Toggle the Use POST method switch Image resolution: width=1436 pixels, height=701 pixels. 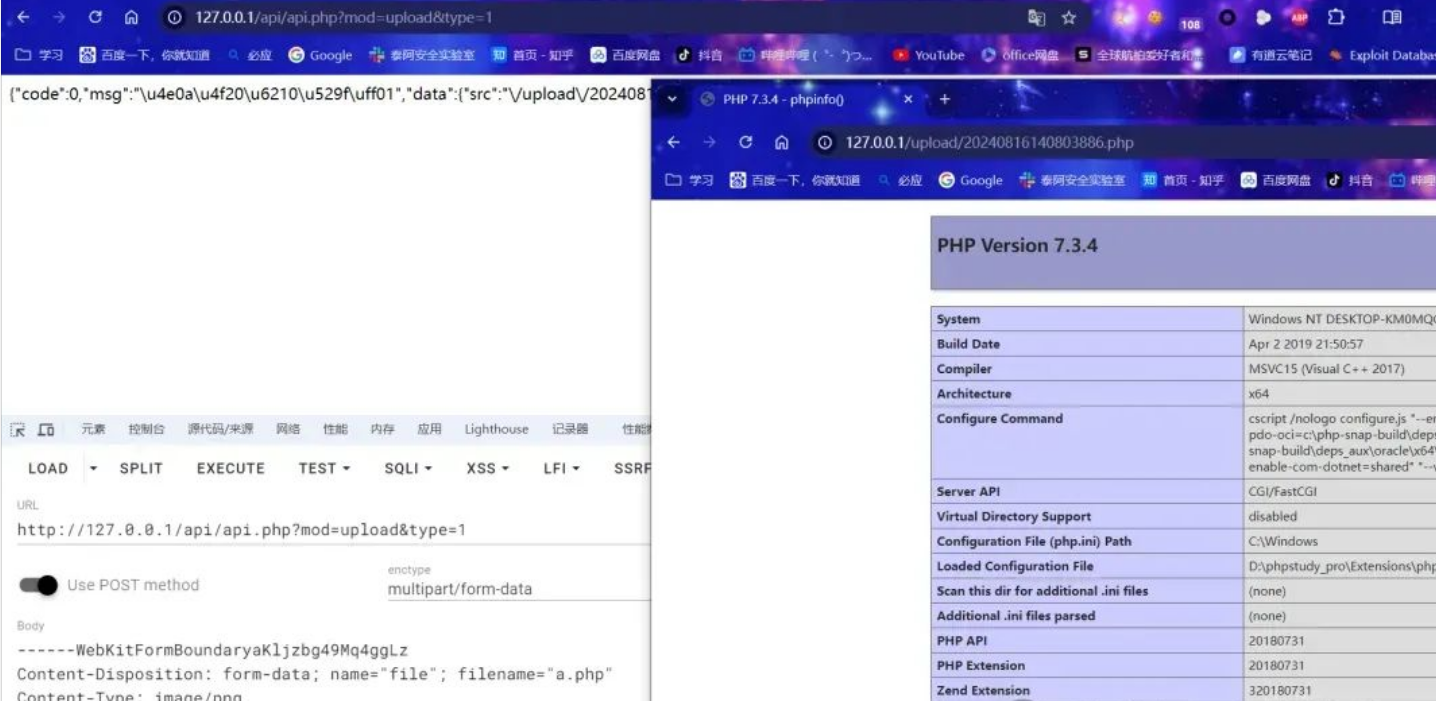click(x=39, y=586)
